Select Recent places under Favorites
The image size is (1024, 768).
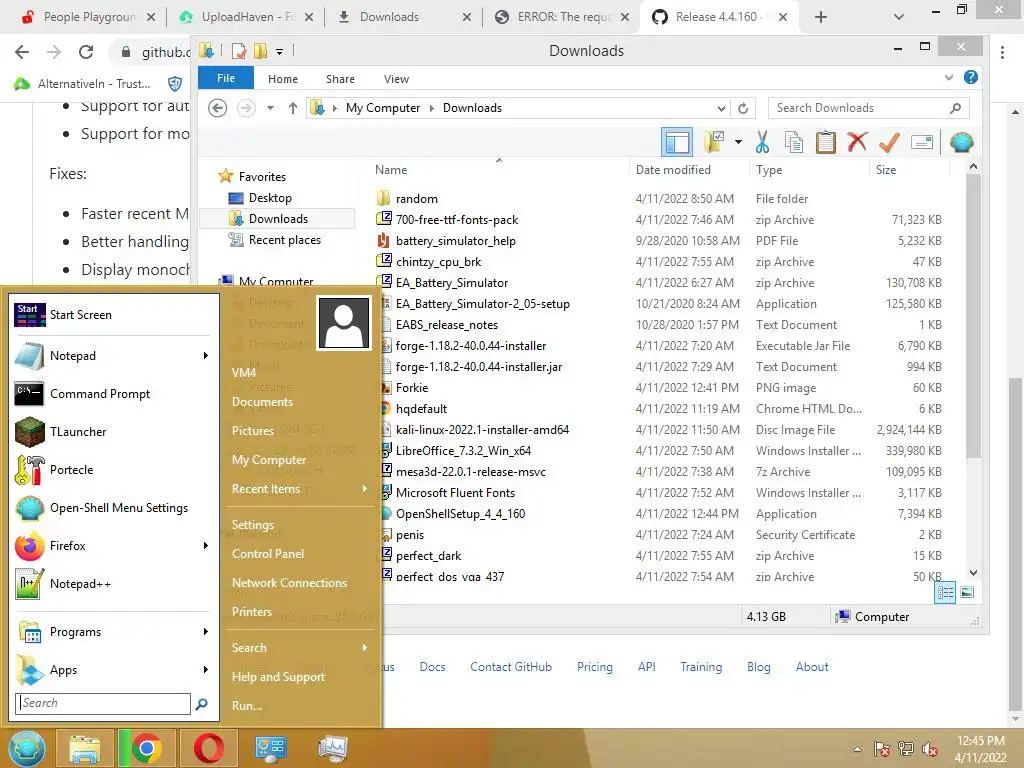(284, 240)
